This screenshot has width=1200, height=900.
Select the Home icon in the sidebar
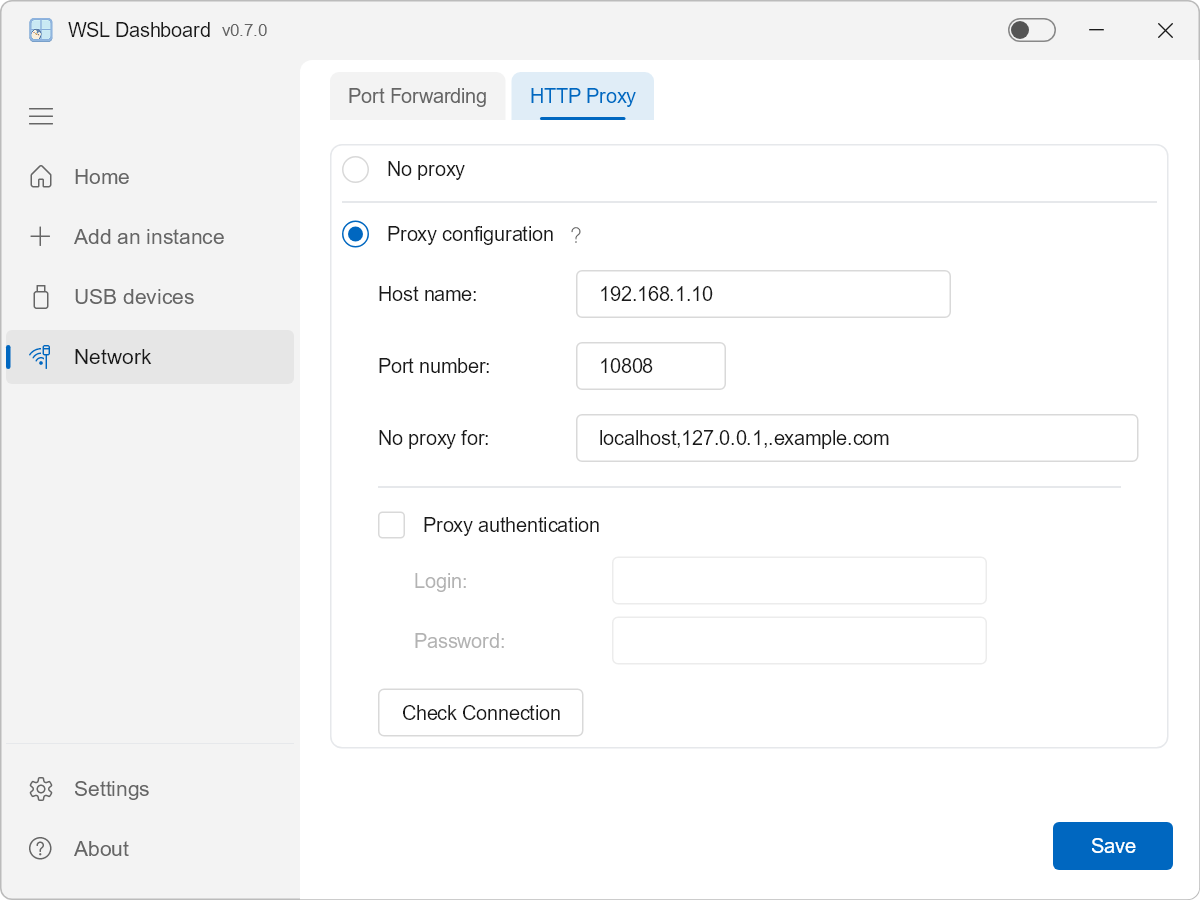click(x=40, y=176)
